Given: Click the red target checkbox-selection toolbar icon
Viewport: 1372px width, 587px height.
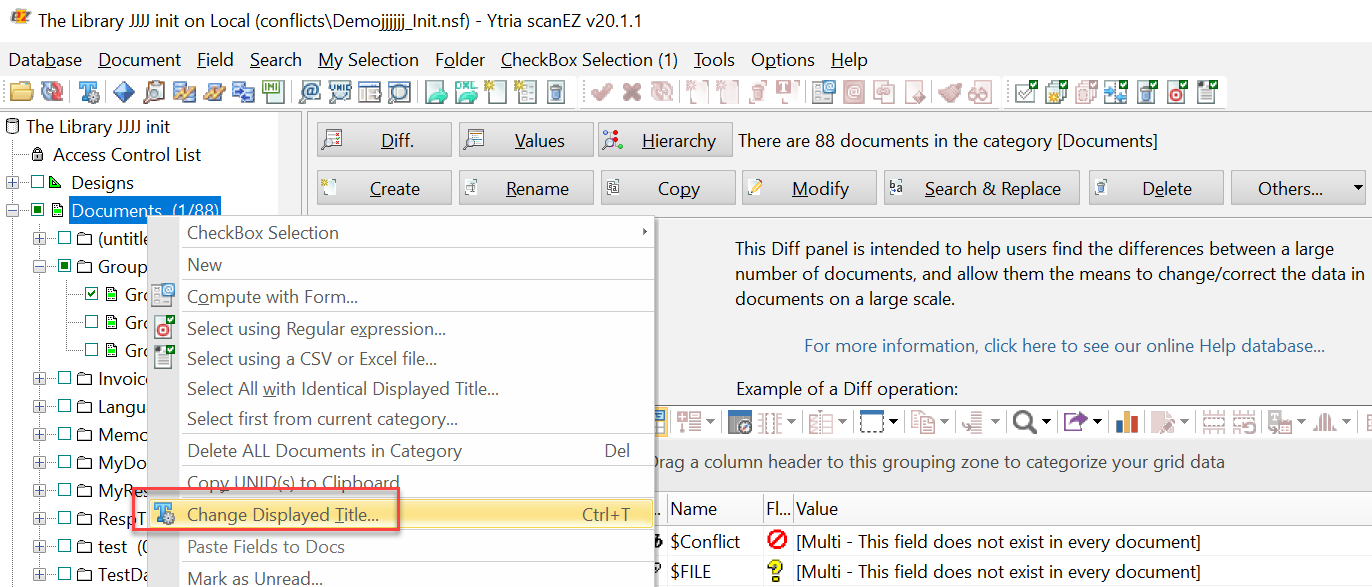Looking at the screenshot, I should (1177, 93).
